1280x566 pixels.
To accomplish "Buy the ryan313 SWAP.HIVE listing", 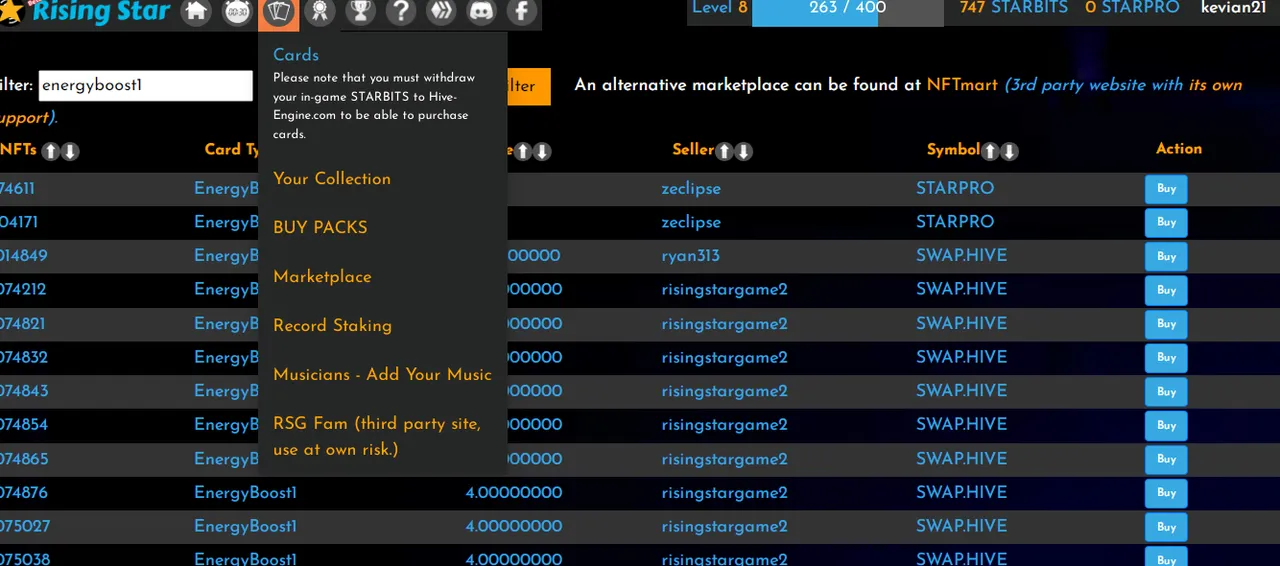I will (1166, 256).
